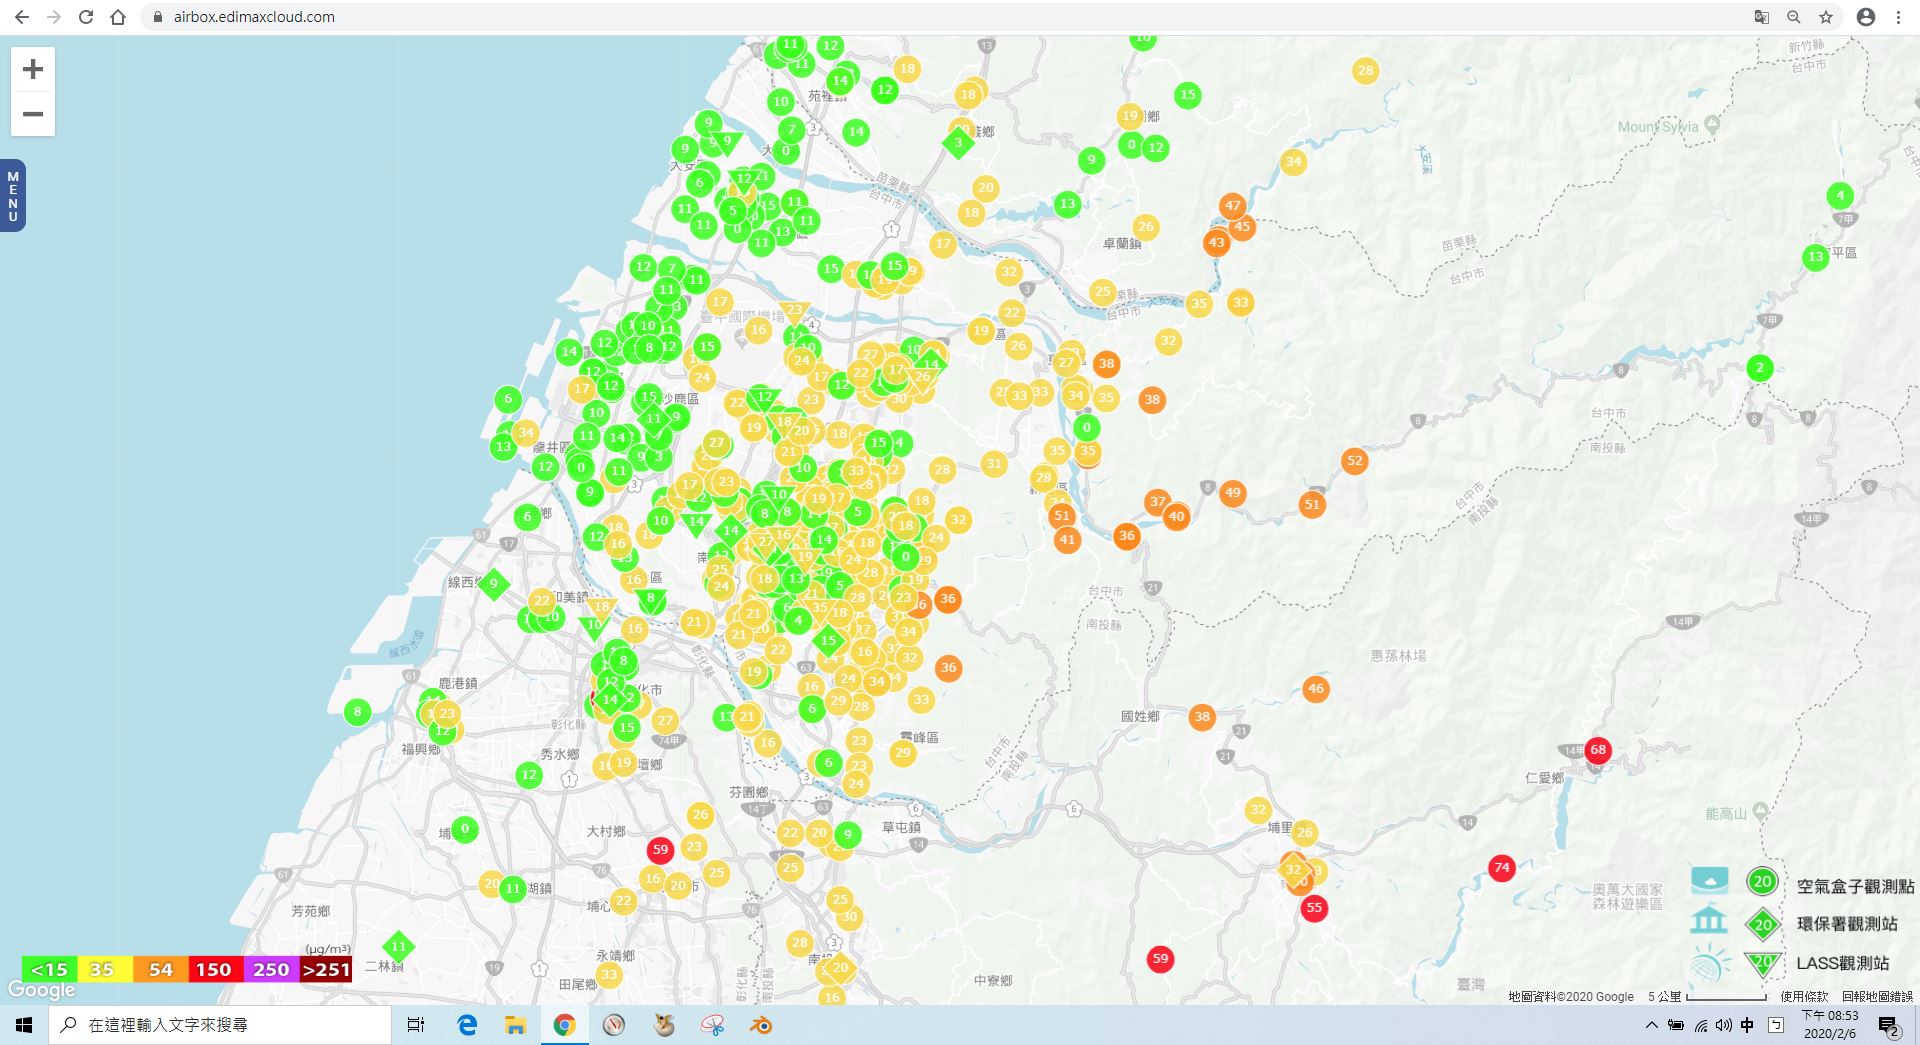Select yellow diamond marker 32 near 埔里

pos(1293,870)
